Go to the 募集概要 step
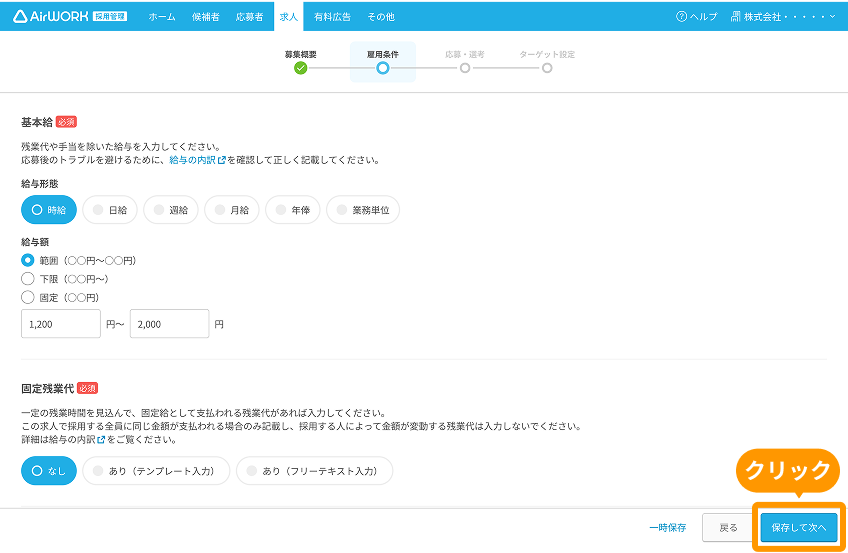848x553 pixels. 301,62
